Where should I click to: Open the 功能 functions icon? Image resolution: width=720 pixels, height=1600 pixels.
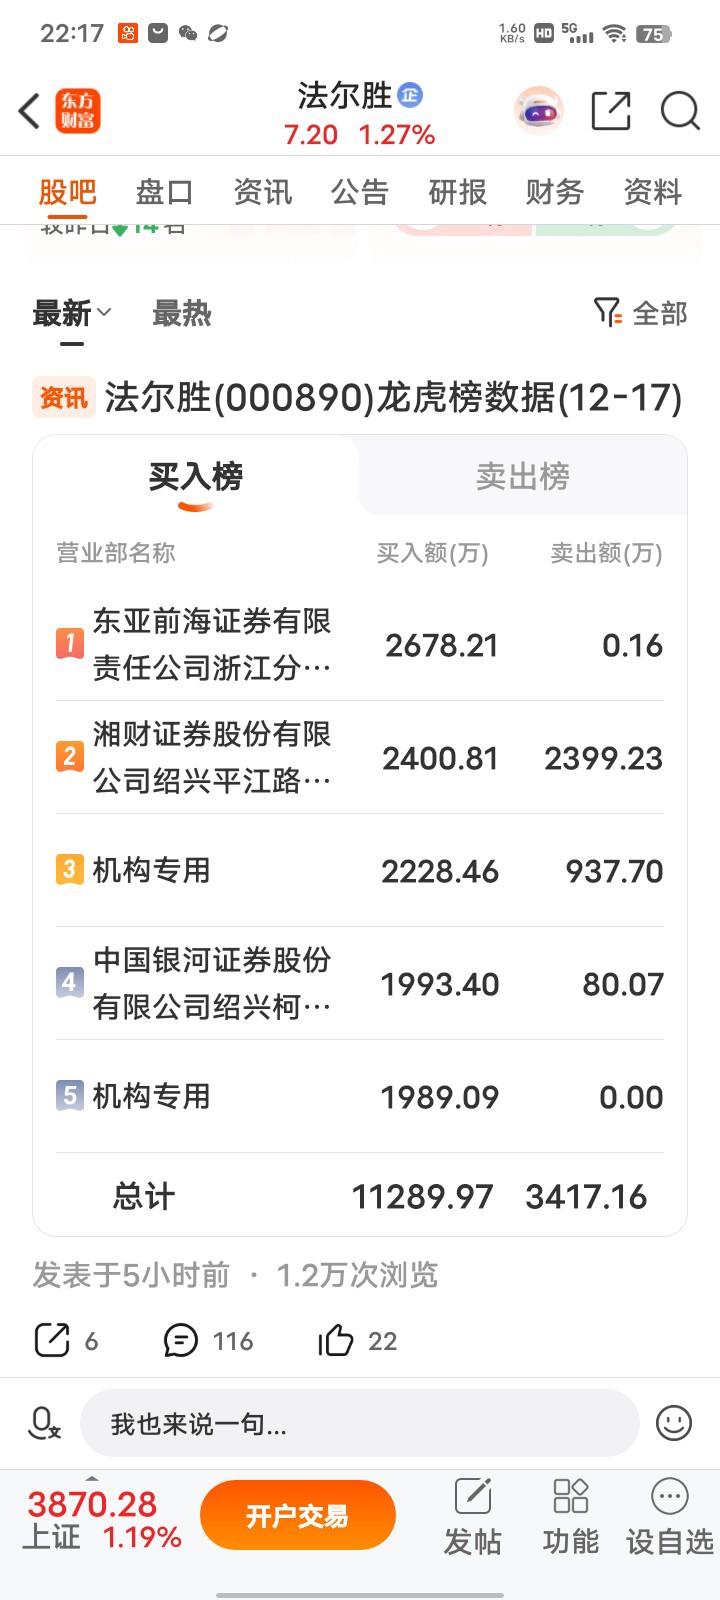pyautogui.click(x=570, y=1516)
